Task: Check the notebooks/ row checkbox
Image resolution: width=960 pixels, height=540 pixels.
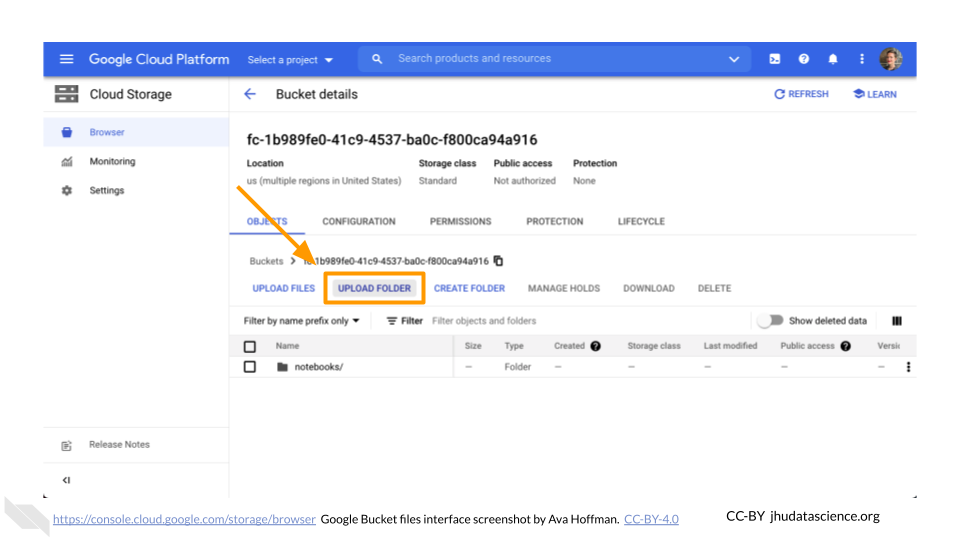Action: 250,367
